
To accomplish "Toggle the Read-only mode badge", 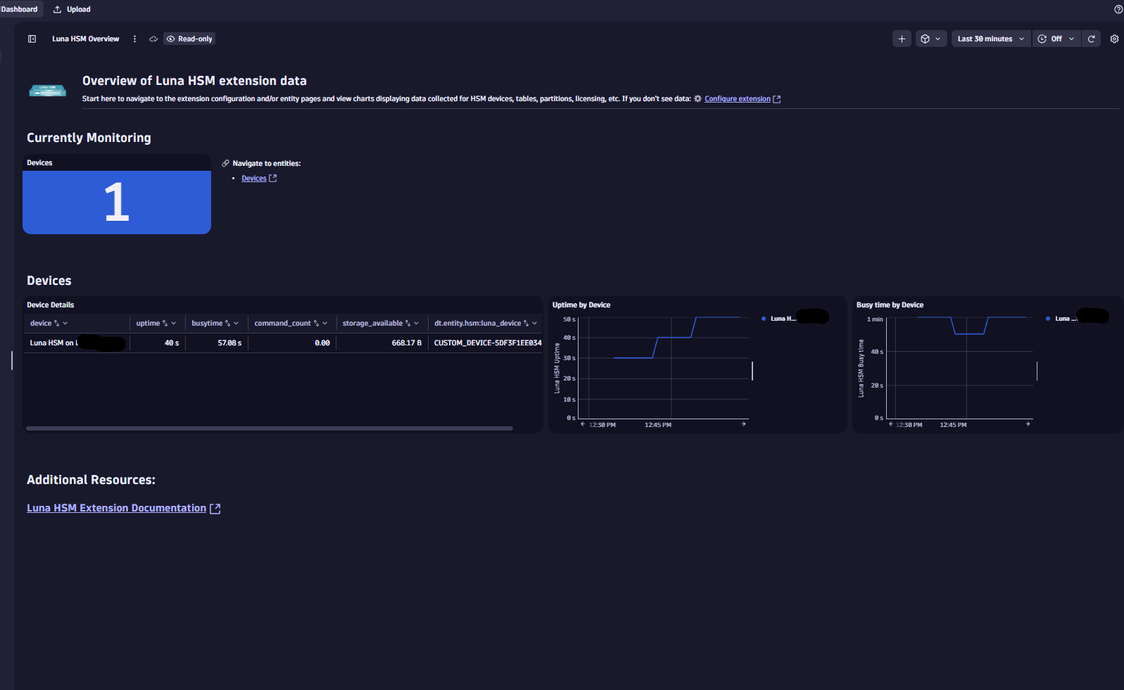I will pos(189,39).
